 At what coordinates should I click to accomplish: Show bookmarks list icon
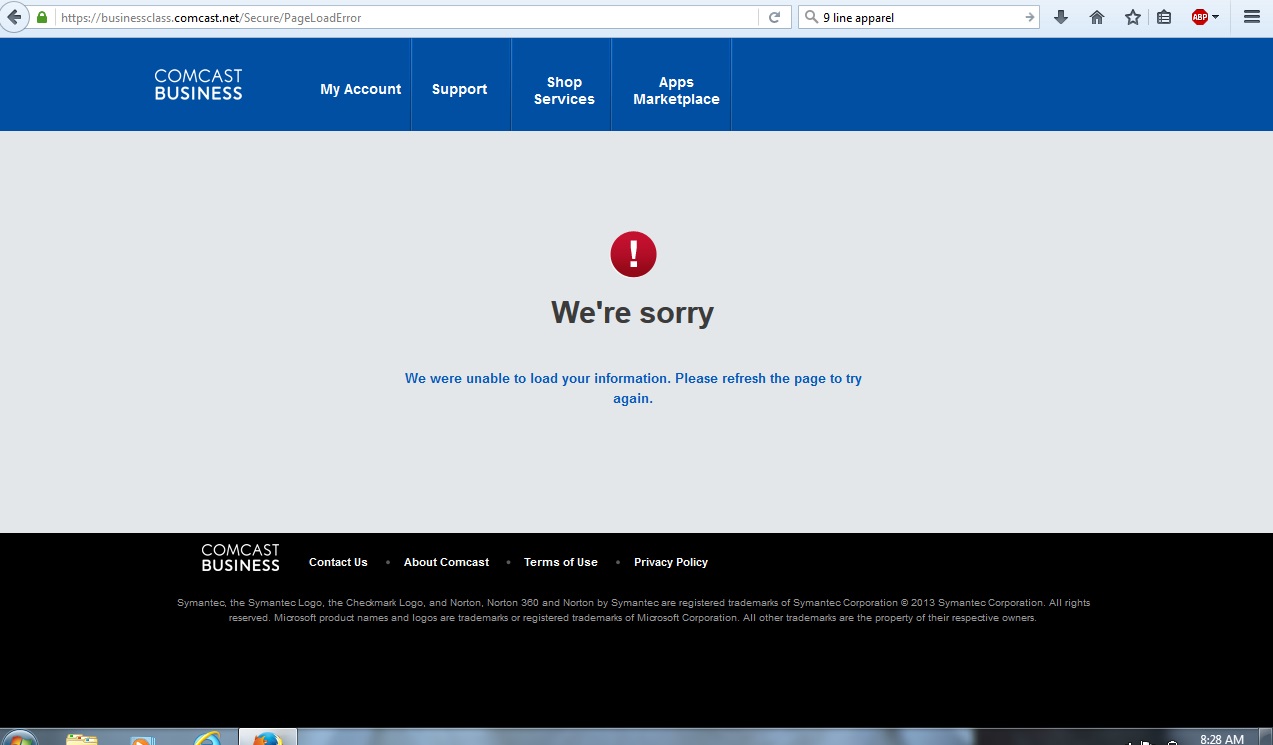1164,17
